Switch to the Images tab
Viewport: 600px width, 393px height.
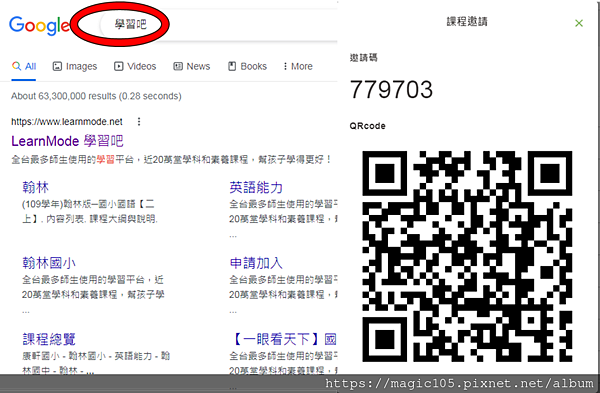[75, 67]
